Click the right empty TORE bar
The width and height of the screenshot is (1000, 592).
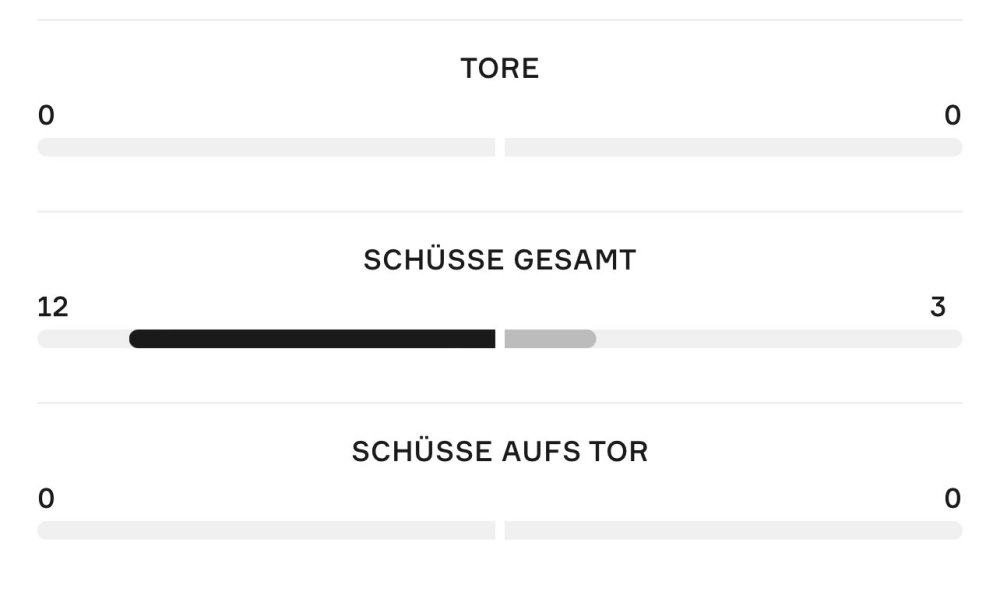[733, 148]
